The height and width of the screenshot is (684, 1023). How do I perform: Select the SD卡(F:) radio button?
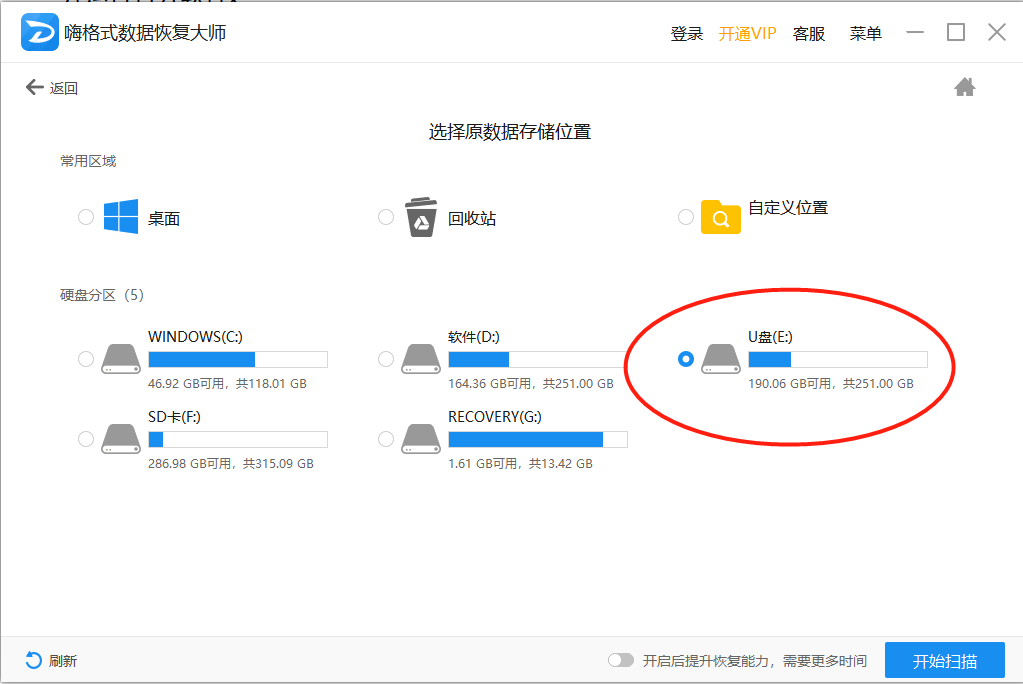85,439
